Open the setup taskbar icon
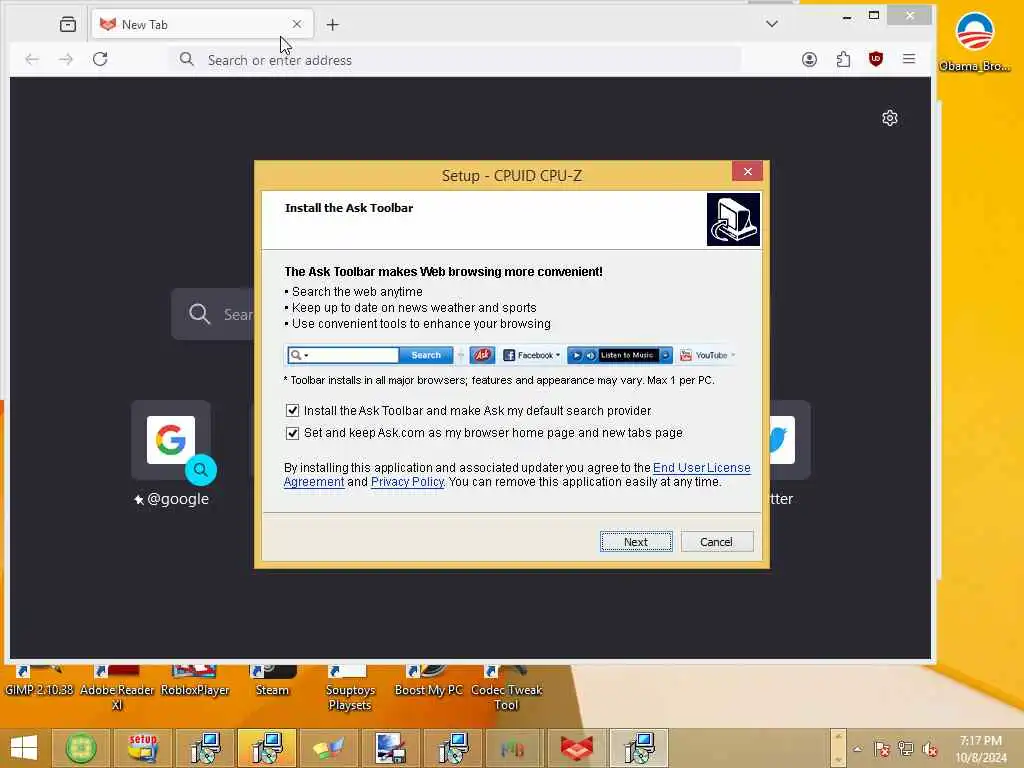1024x768 pixels. [x=143, y=748]
